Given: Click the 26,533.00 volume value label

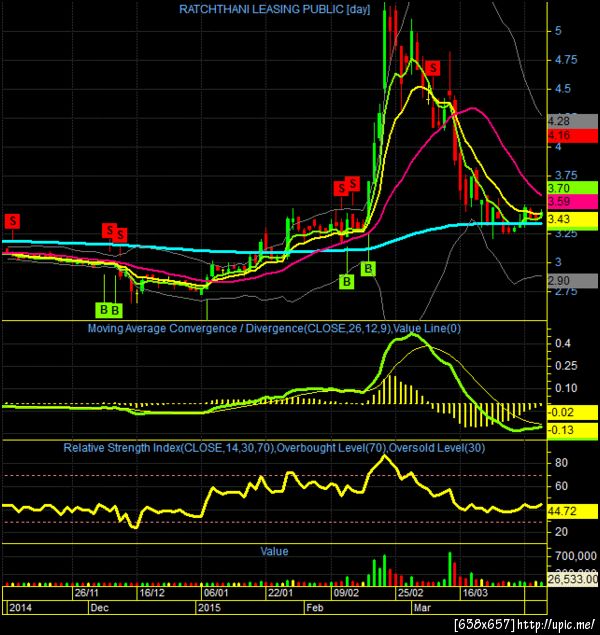Looking at the screenshot, I should pyautogui.click(x=572, y=579).
